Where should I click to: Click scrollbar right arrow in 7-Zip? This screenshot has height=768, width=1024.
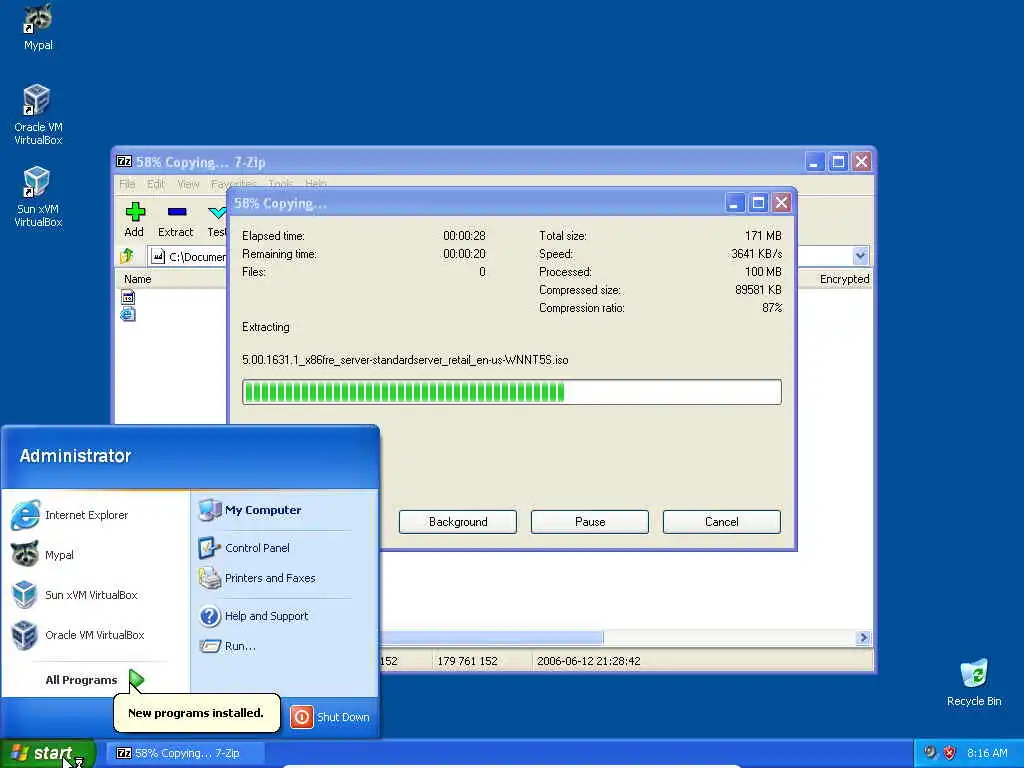tap(863, 637)
